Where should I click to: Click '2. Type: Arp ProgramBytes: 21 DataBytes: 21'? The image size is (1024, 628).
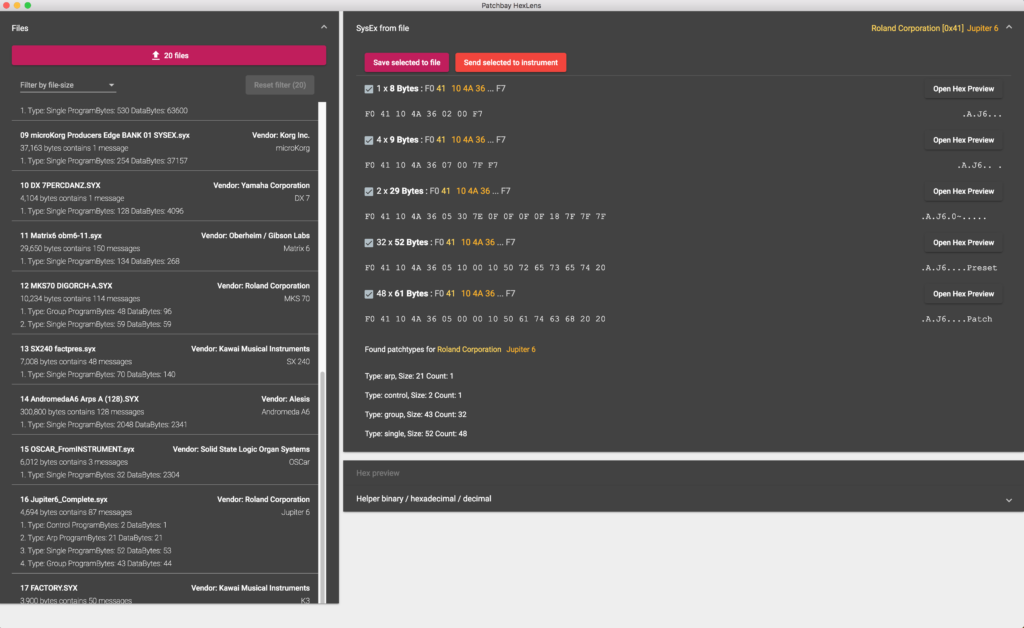[x=91, y=538]
